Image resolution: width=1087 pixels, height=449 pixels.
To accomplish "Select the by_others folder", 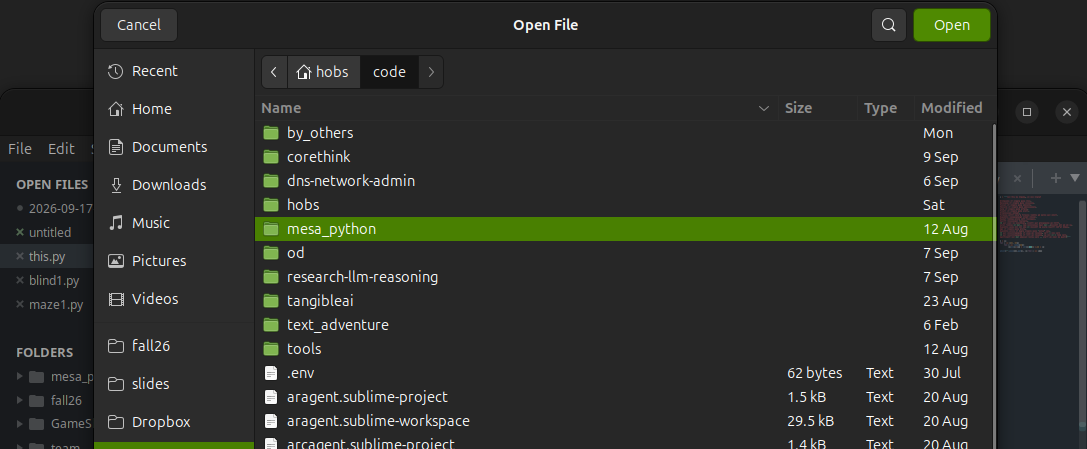I will click(625, 133).
